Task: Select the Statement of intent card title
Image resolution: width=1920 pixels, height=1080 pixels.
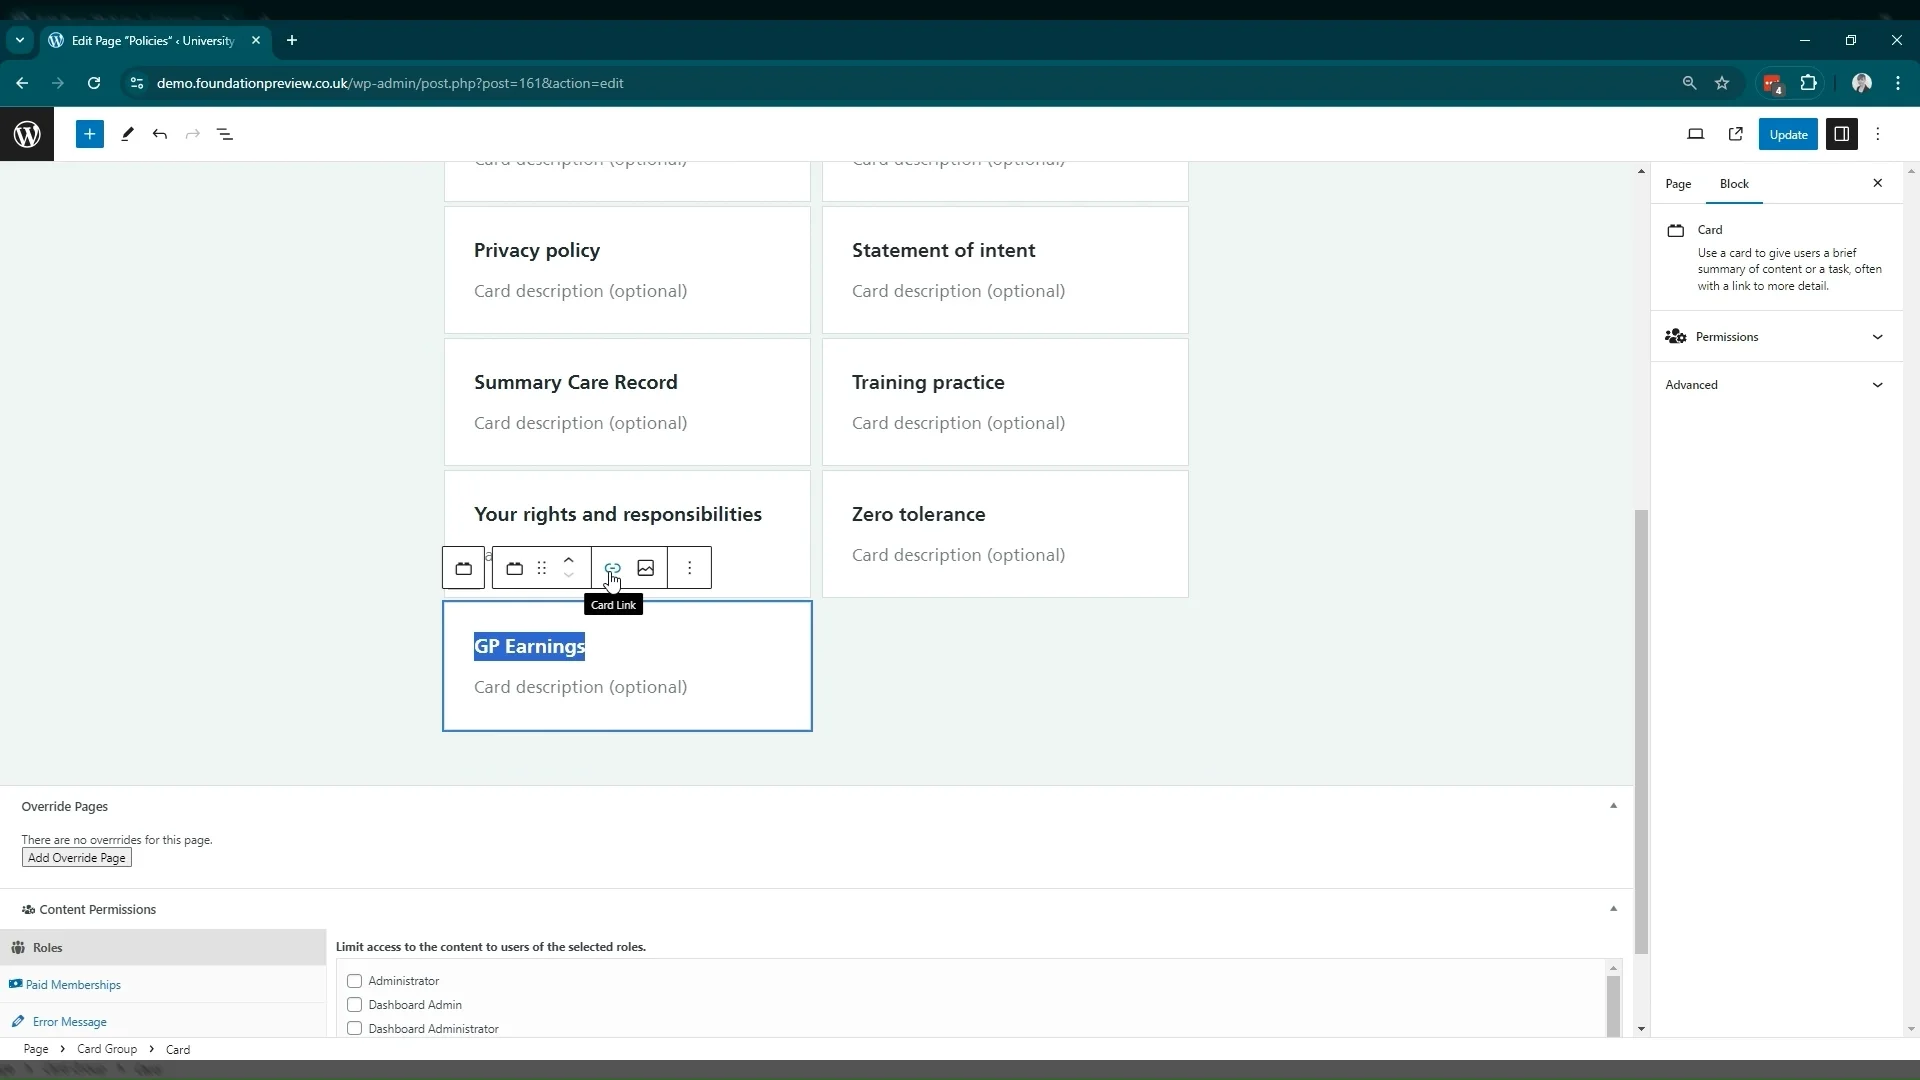Action: [943, 250]
